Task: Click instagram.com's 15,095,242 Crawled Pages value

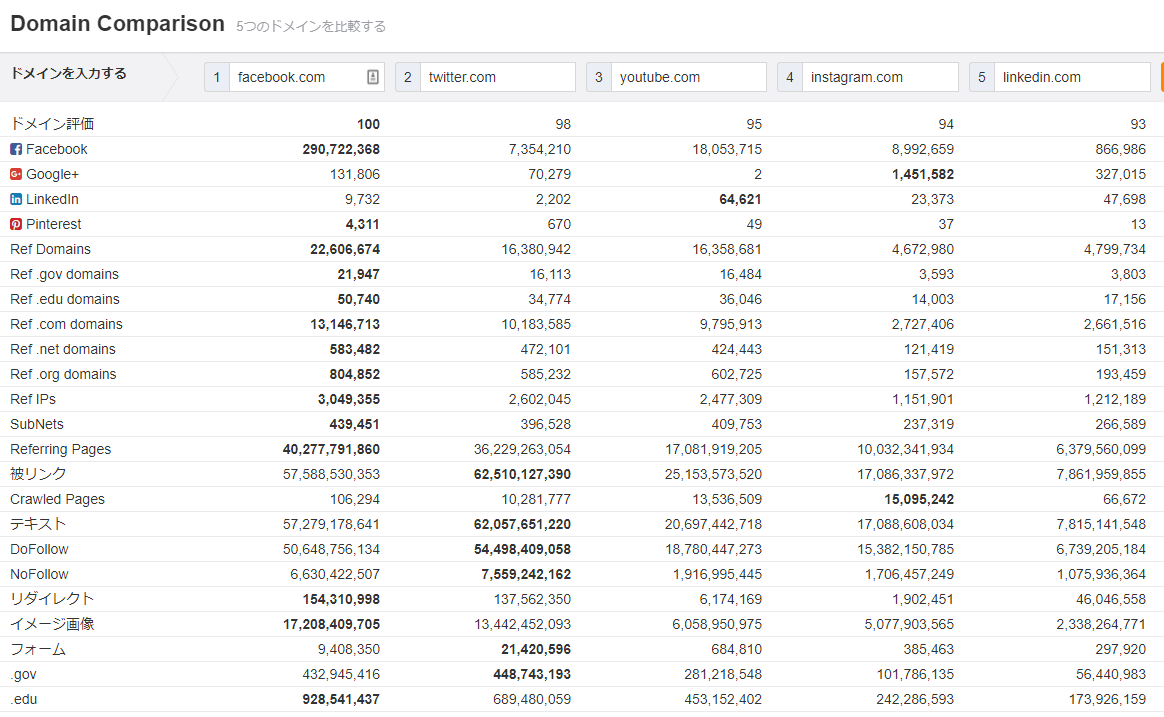Action: (919, 499)
